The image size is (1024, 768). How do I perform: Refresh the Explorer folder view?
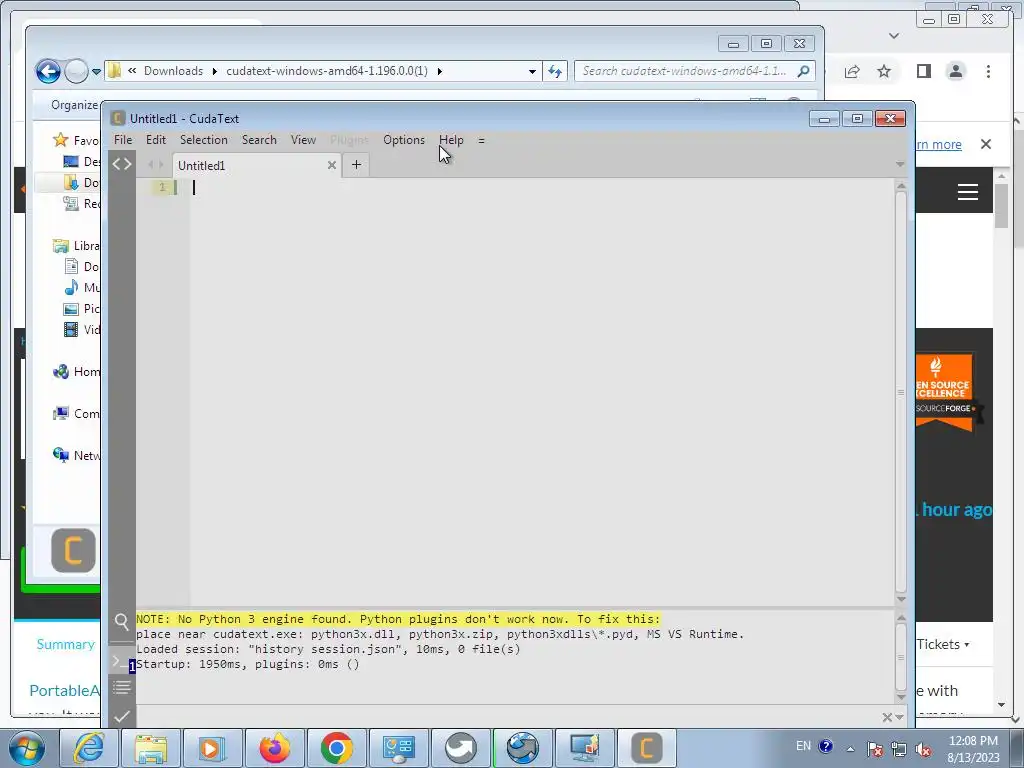[555, 71]
